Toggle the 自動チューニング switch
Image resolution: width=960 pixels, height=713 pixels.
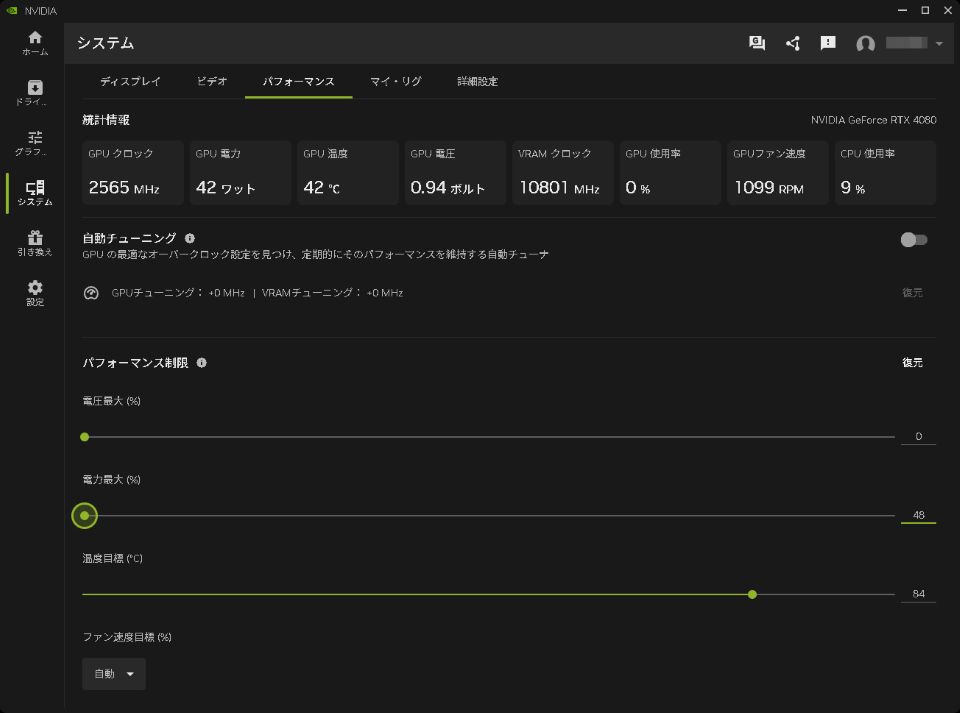click(x=913, y=239)
